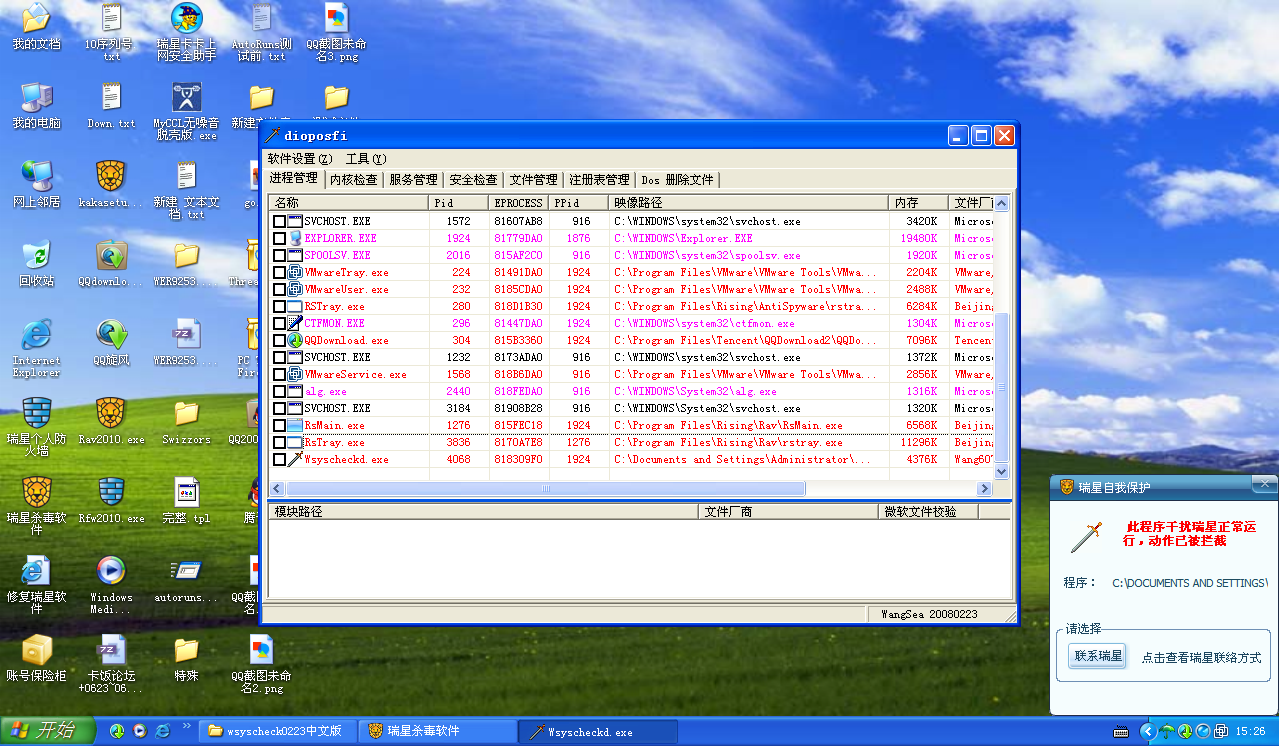Screen dimensions: 1279x746
Task: Check the first SVCHOST.EXE Pid 1572 checkbox
Action: pyautogui.click(x=280, y=222)
